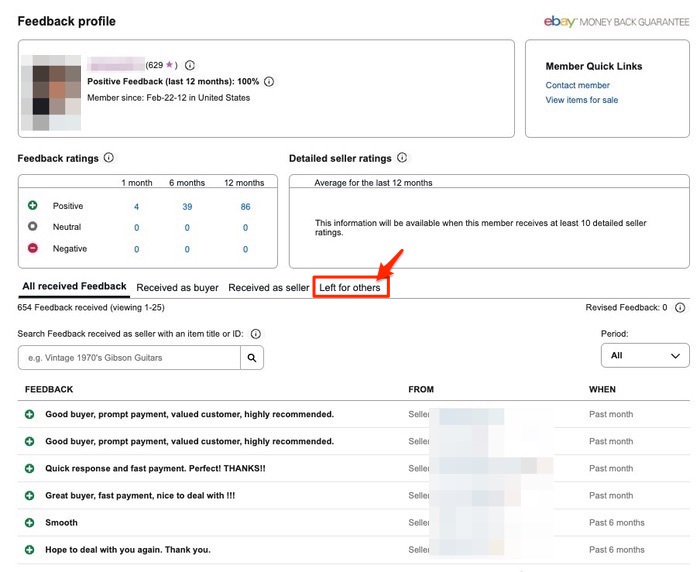700x572 pixels.
Task: Open the Received as buyer tab
Action: 177,288
